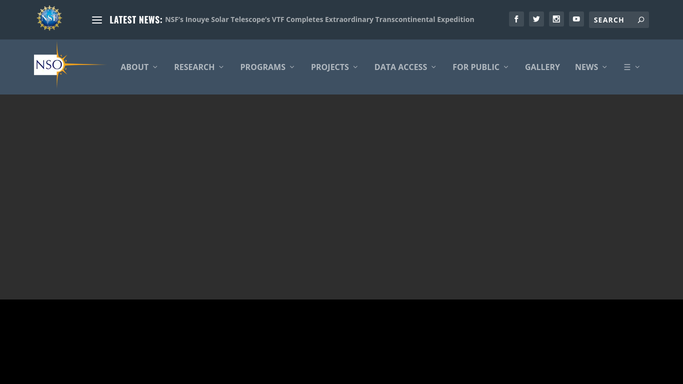
Task: Open the Instagram social icon
Action: [556, 19]
